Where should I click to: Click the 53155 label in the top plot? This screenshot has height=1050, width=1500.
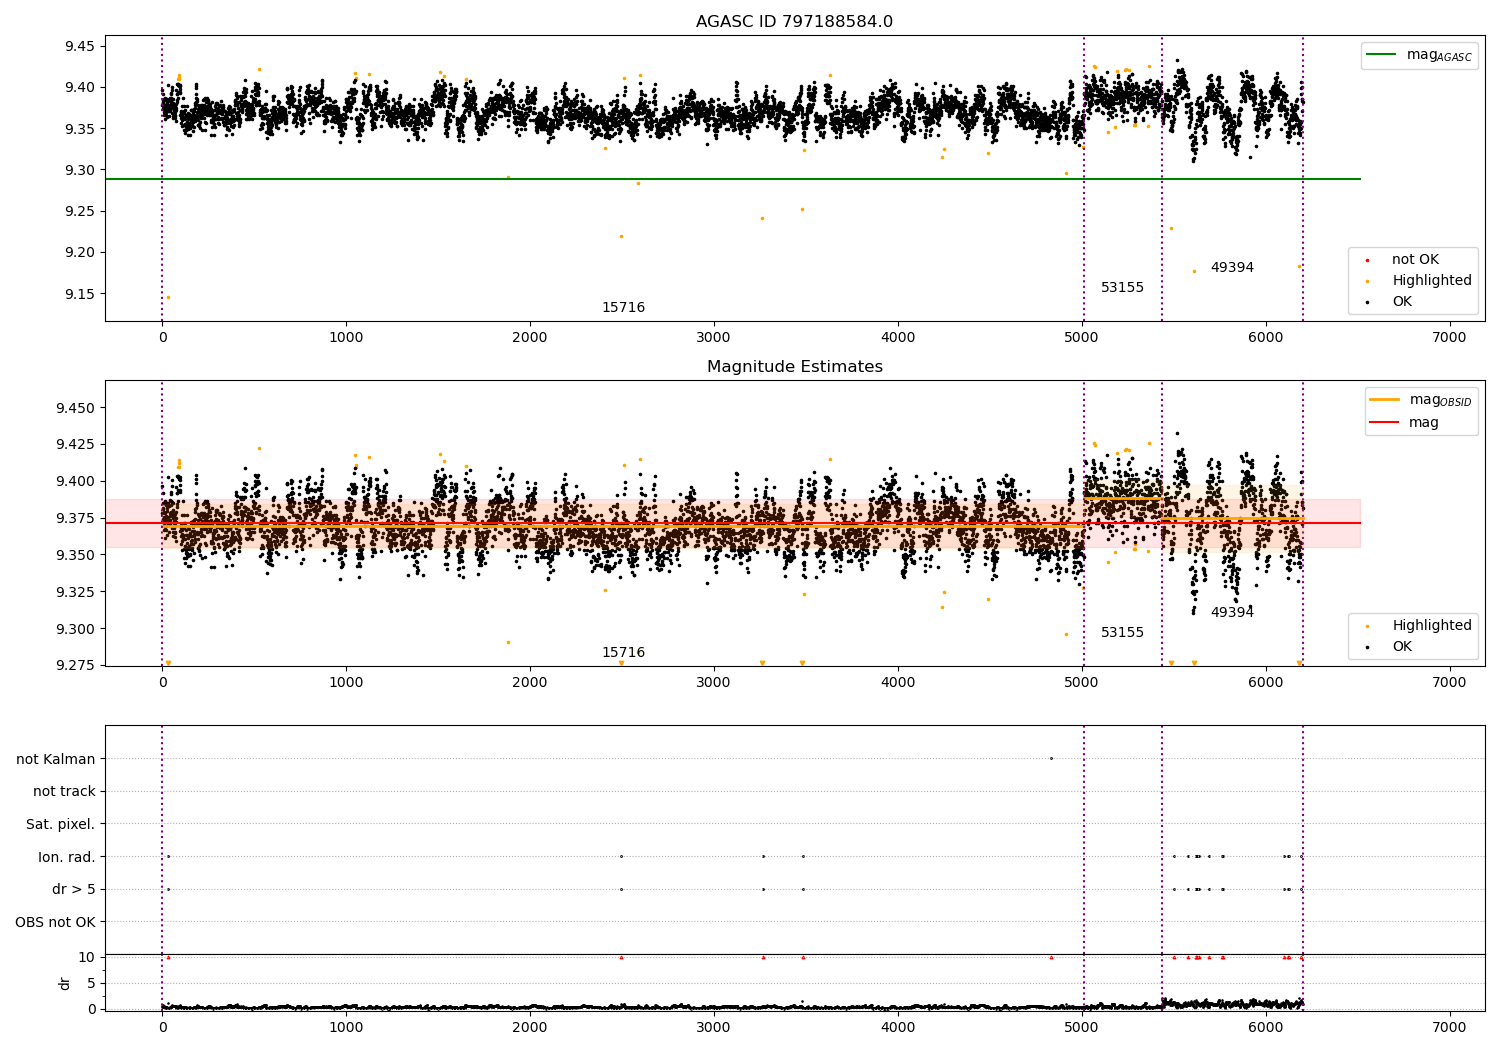pyautogui.click(x=1122, y=287)
